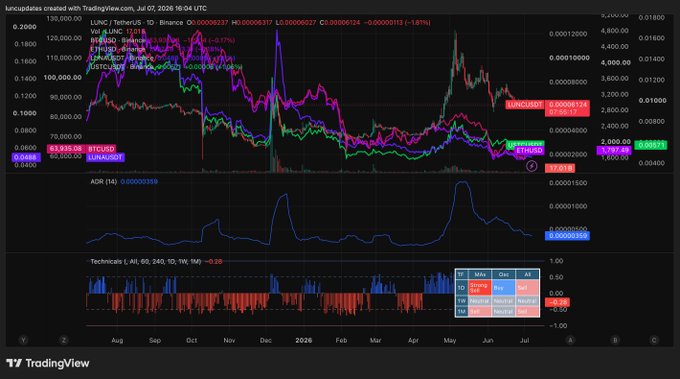Click the 1W row label in table
This screenshot has height=379, width=680.
pos(461,301)
